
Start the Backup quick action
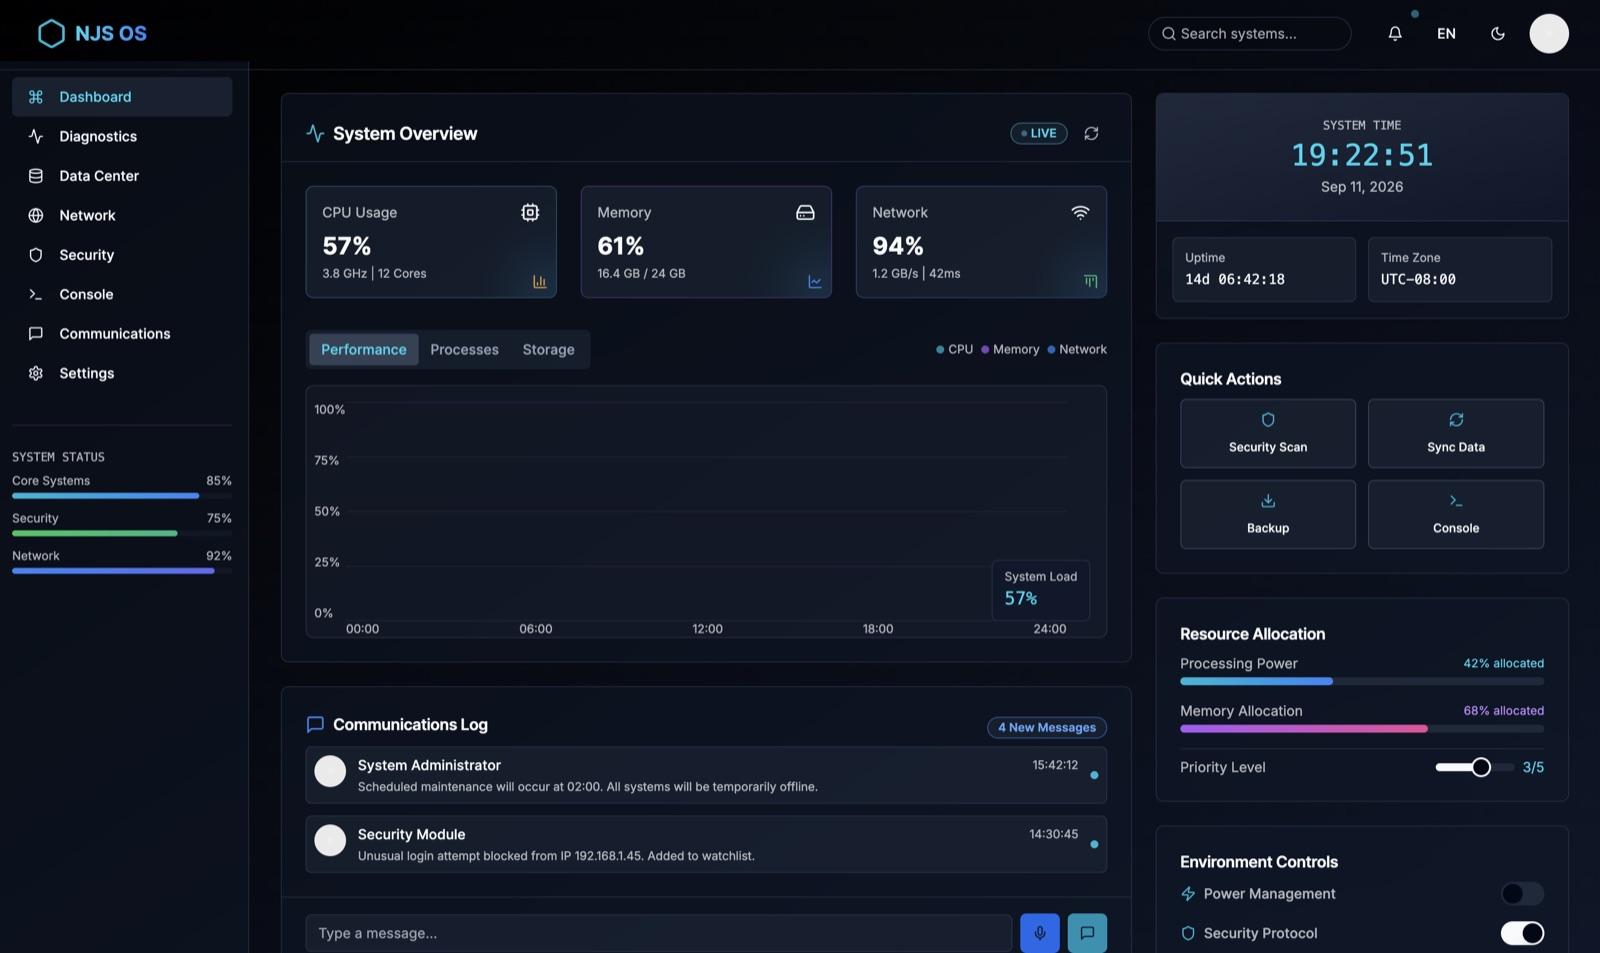pyautogui.click(x=1268, y=514)
